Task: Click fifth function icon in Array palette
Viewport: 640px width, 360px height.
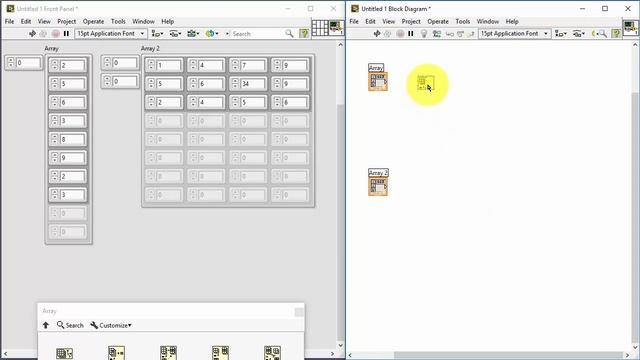Action: [272, 353]
